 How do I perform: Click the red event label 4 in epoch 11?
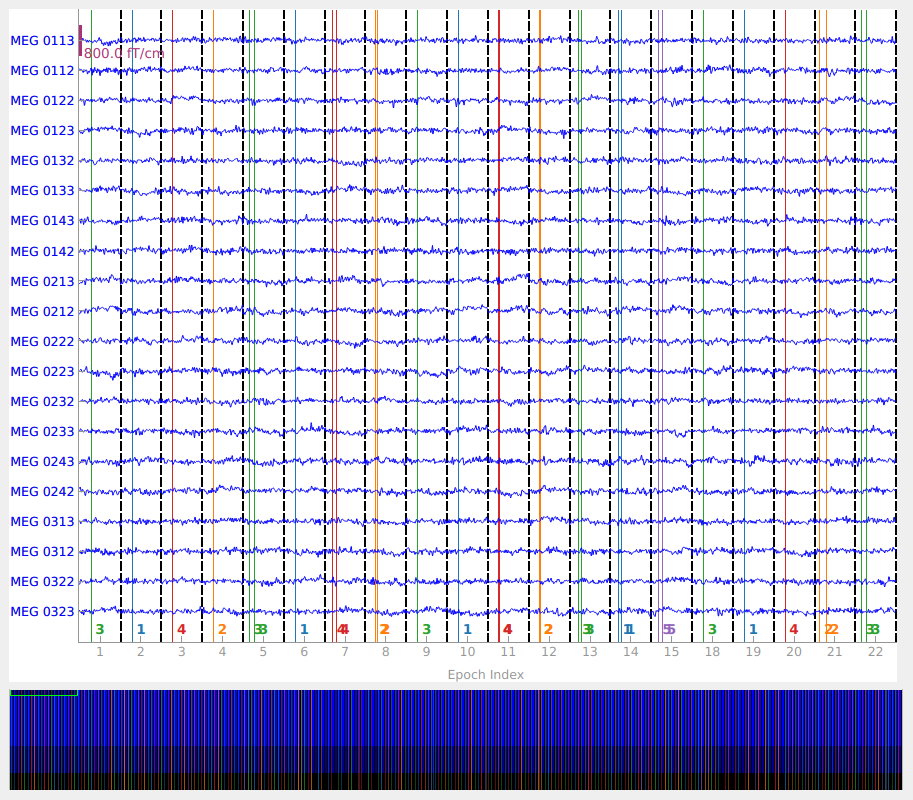(508, 629)
